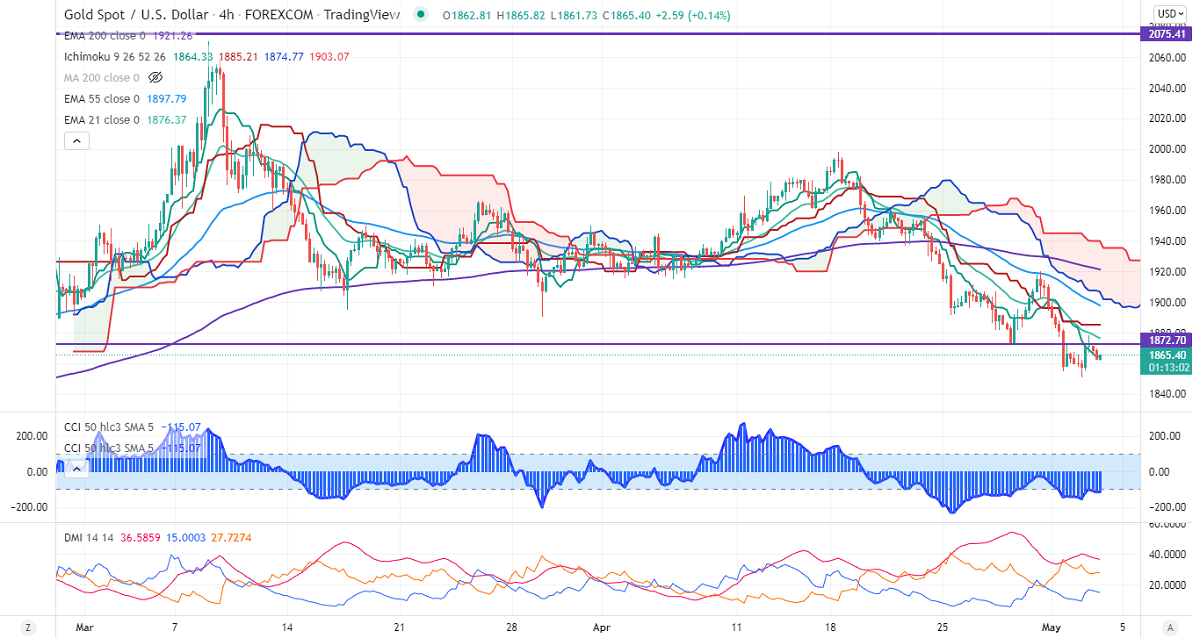Click the EMA 21 close 0 legend entry
The height and width of the screenshot is (638, 1192).
click(102, 120)
